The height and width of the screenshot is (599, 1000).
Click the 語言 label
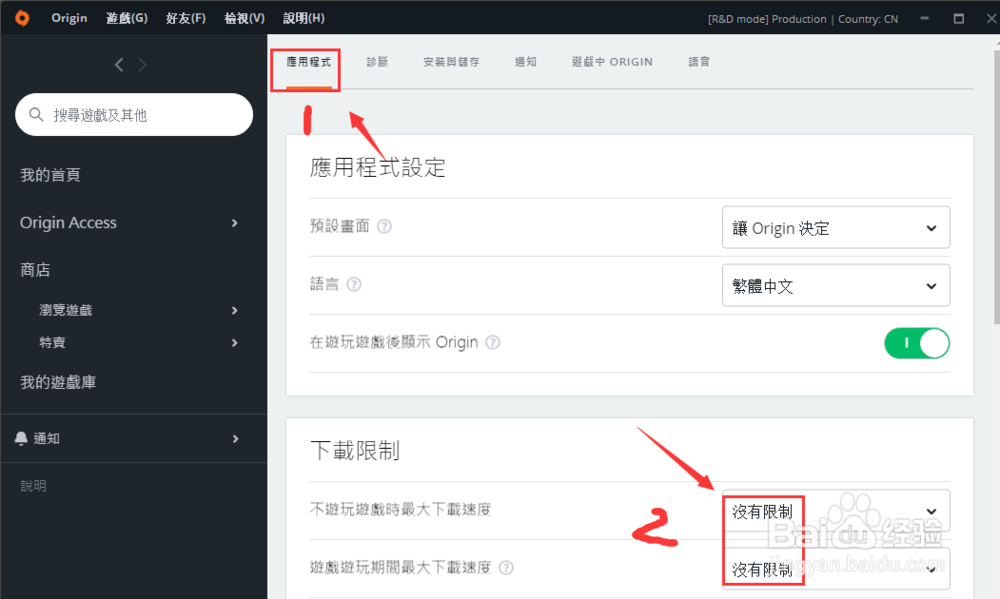click(324, 285)
